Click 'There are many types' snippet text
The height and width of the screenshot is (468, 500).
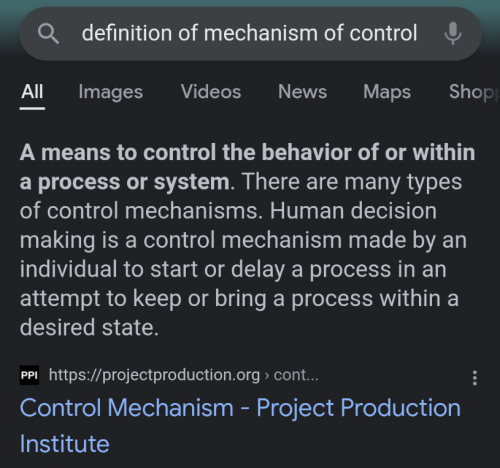pyautogui.click(x=352, y=182)
